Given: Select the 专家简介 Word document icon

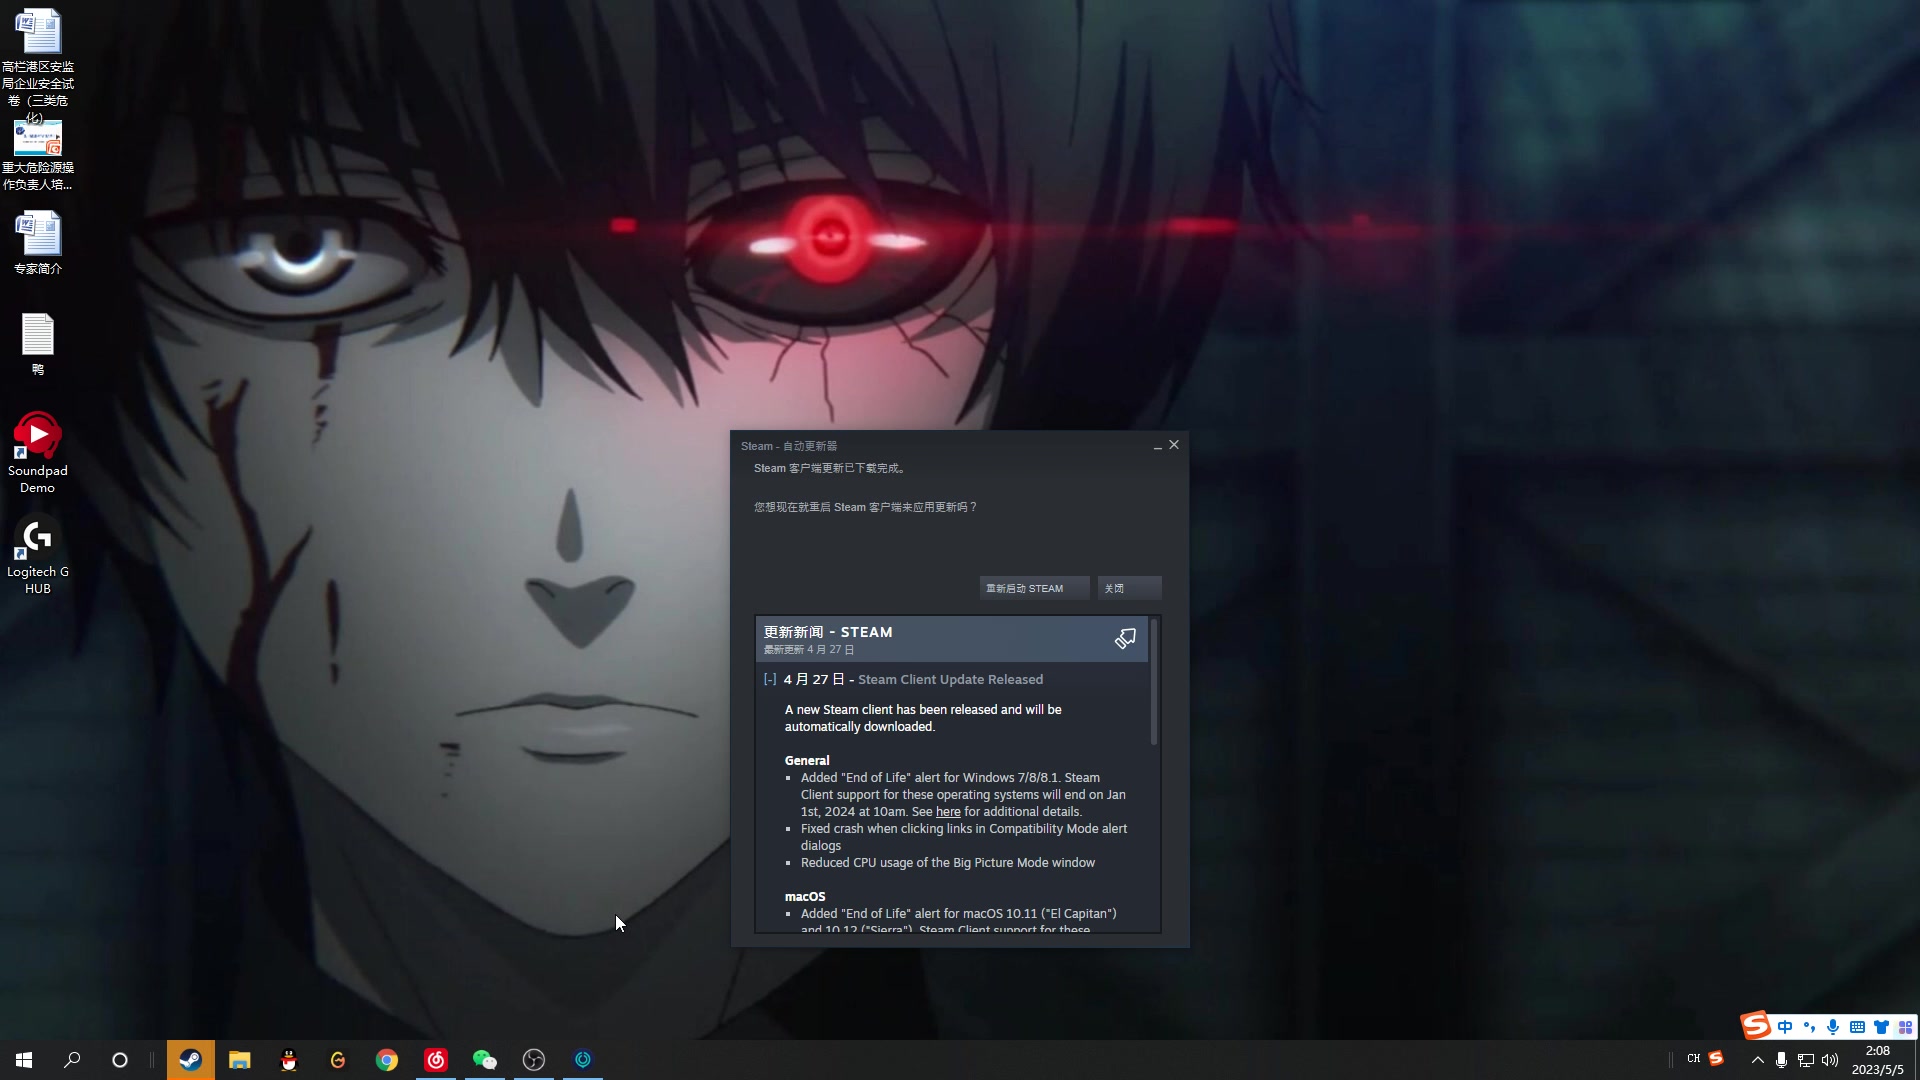Looking at the screenshot, I should [x=38, y=242].
